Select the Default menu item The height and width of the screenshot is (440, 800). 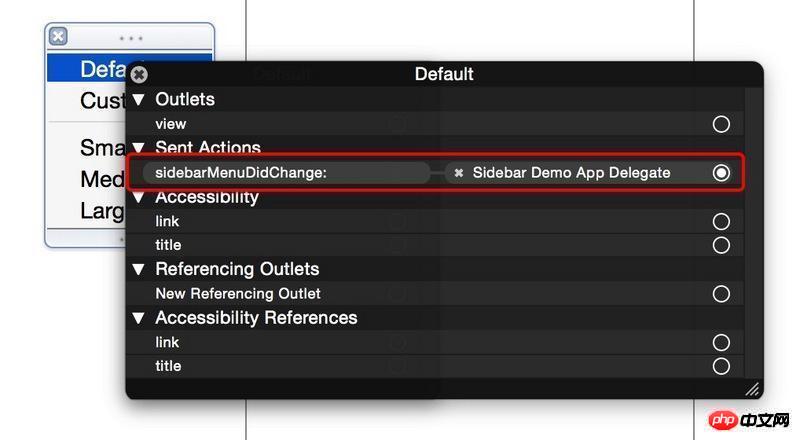click(86, 69)
